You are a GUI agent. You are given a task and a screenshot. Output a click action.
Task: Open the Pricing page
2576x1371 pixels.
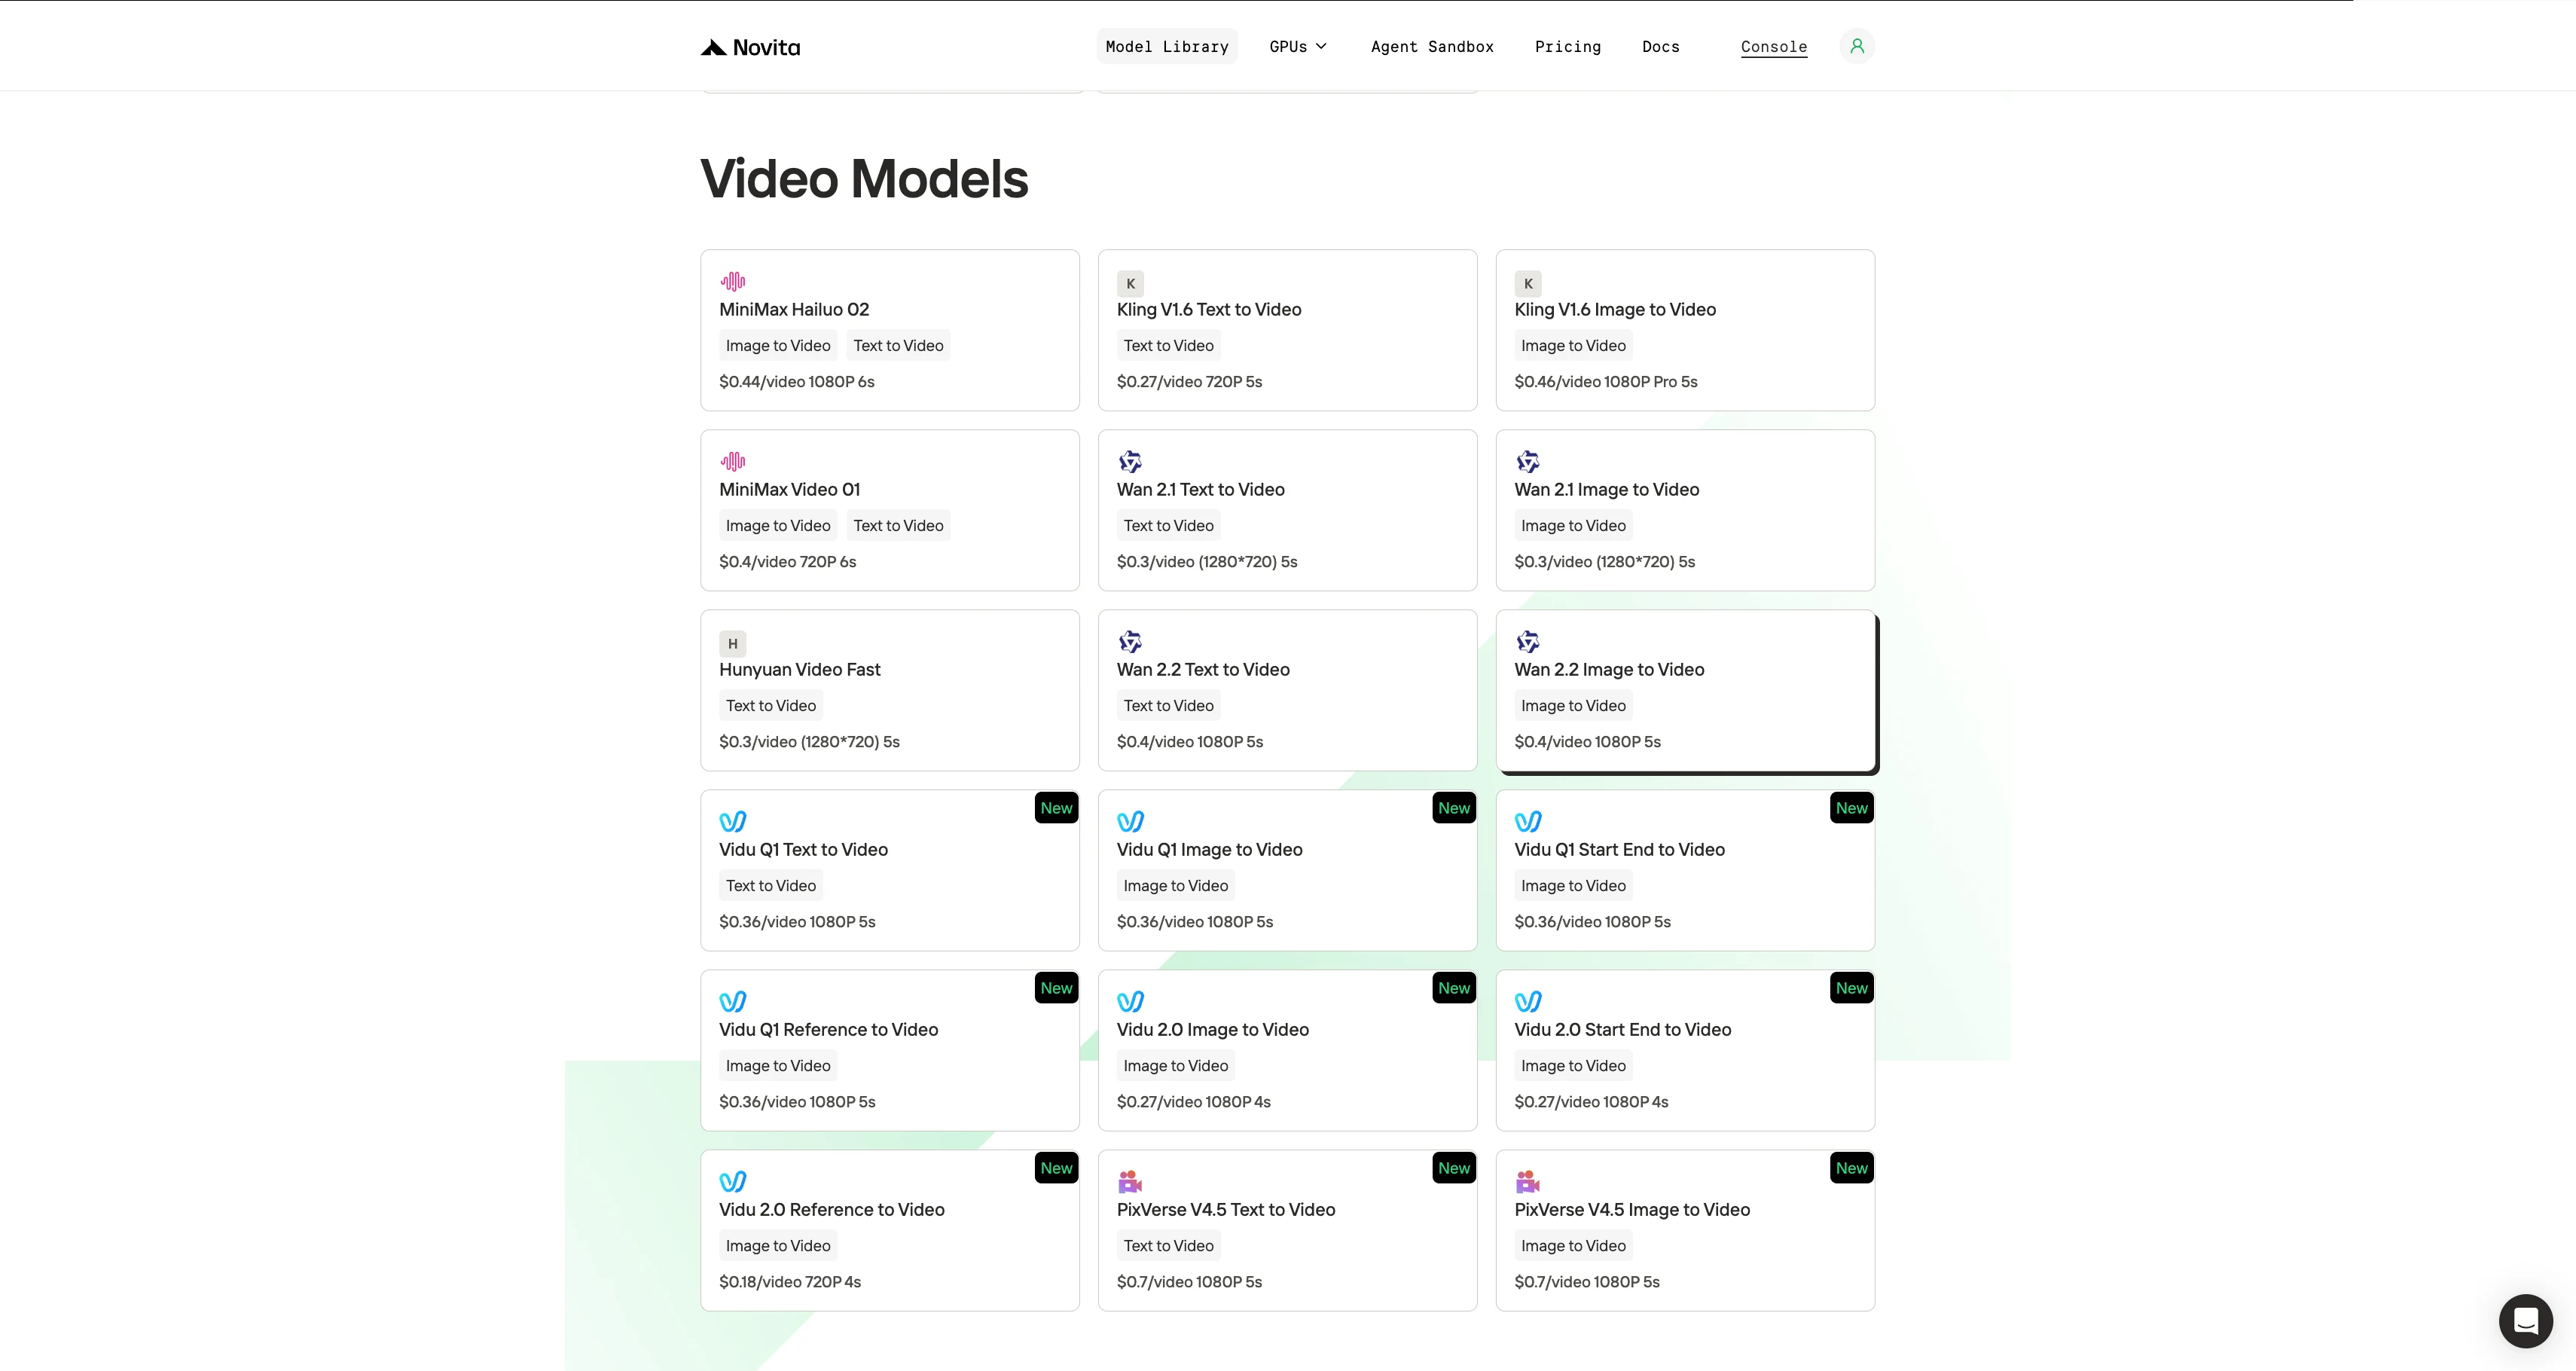pos(1568,46)
